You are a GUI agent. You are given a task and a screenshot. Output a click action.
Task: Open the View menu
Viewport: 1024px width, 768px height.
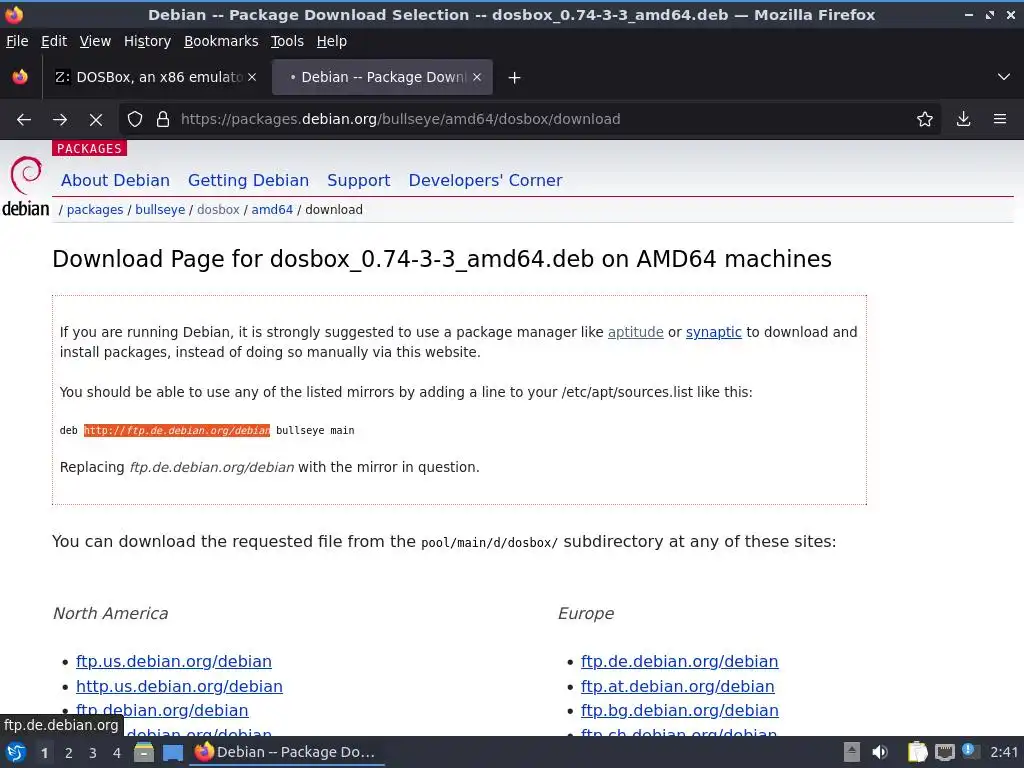click(95, 41)
